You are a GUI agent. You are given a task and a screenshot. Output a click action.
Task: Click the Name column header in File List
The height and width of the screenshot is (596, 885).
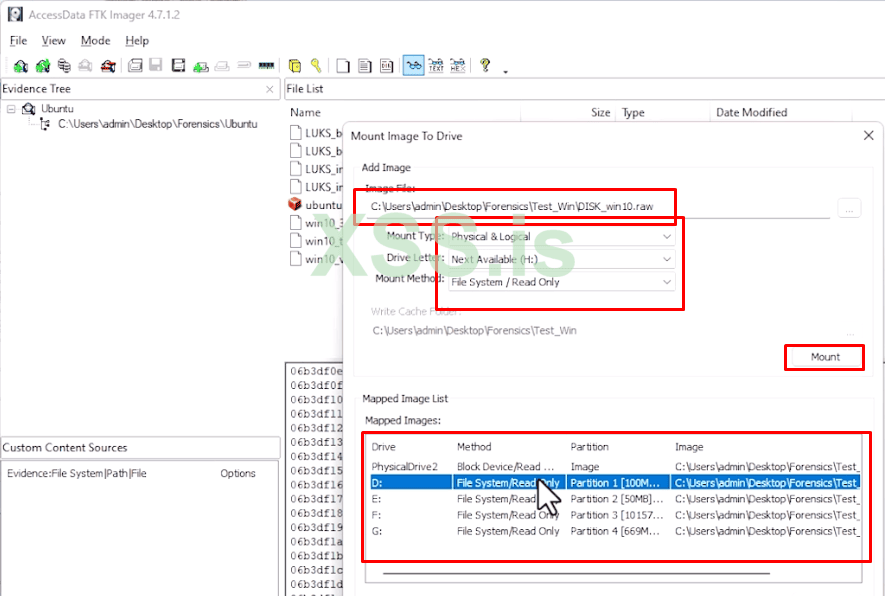(305, 112)
